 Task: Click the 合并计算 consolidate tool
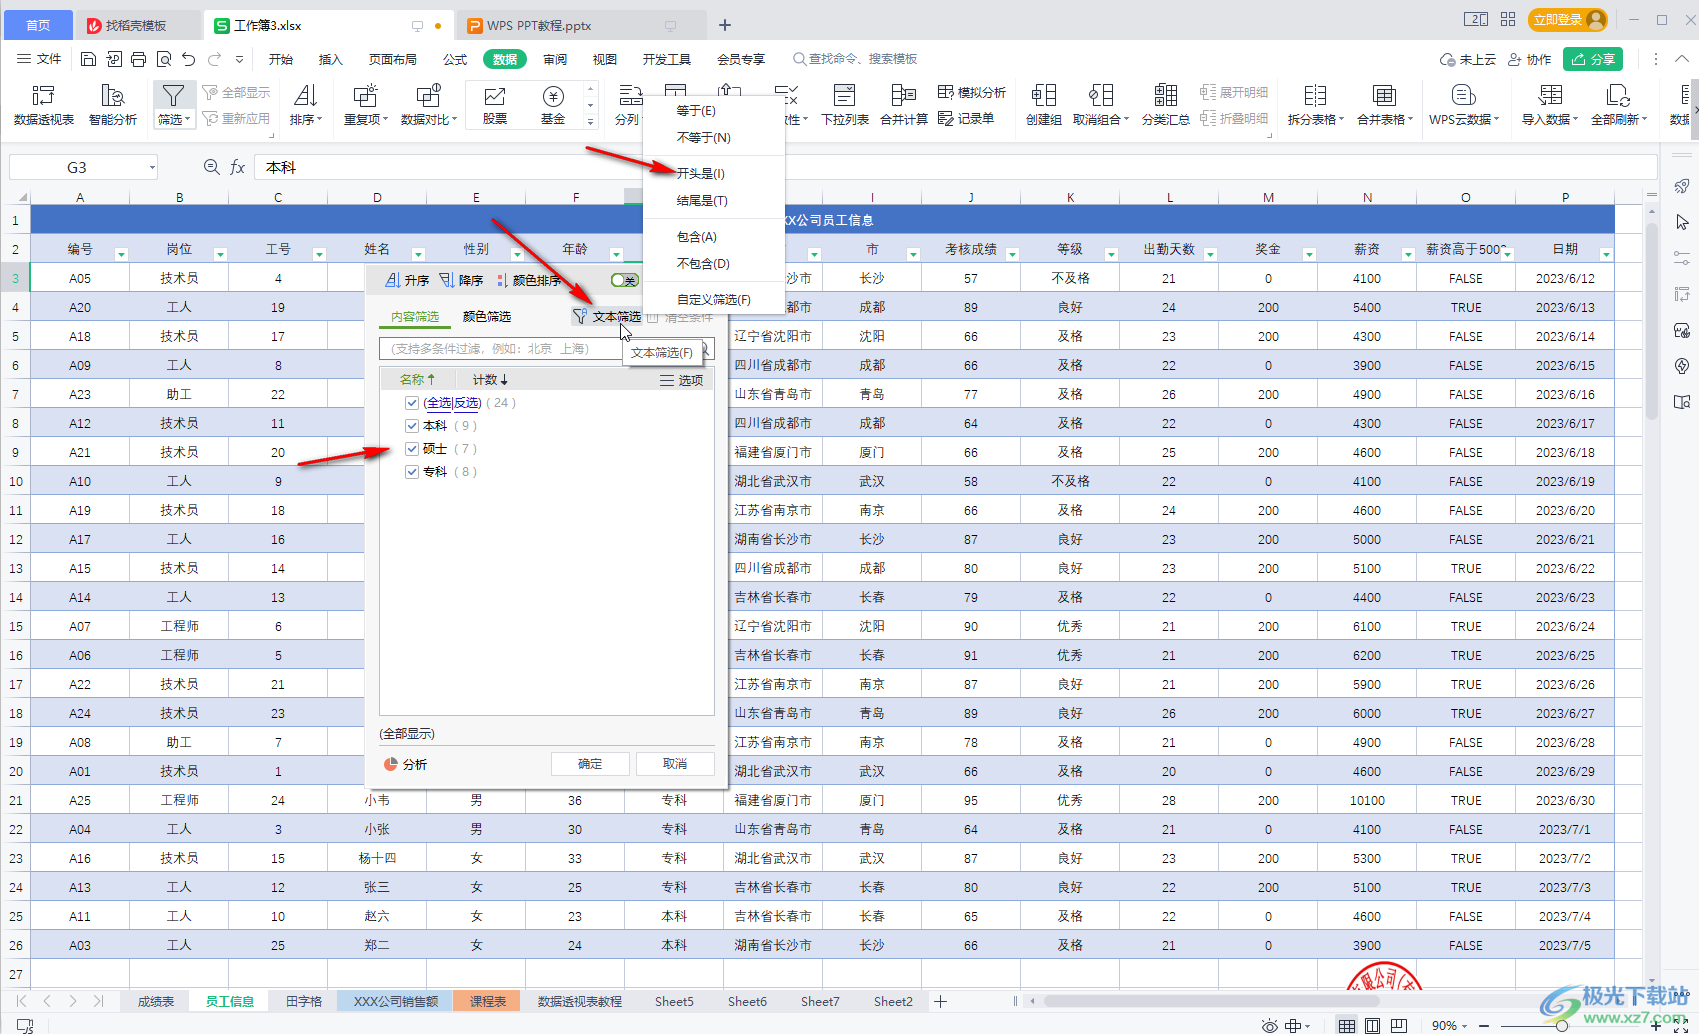[x=904, y=104]
